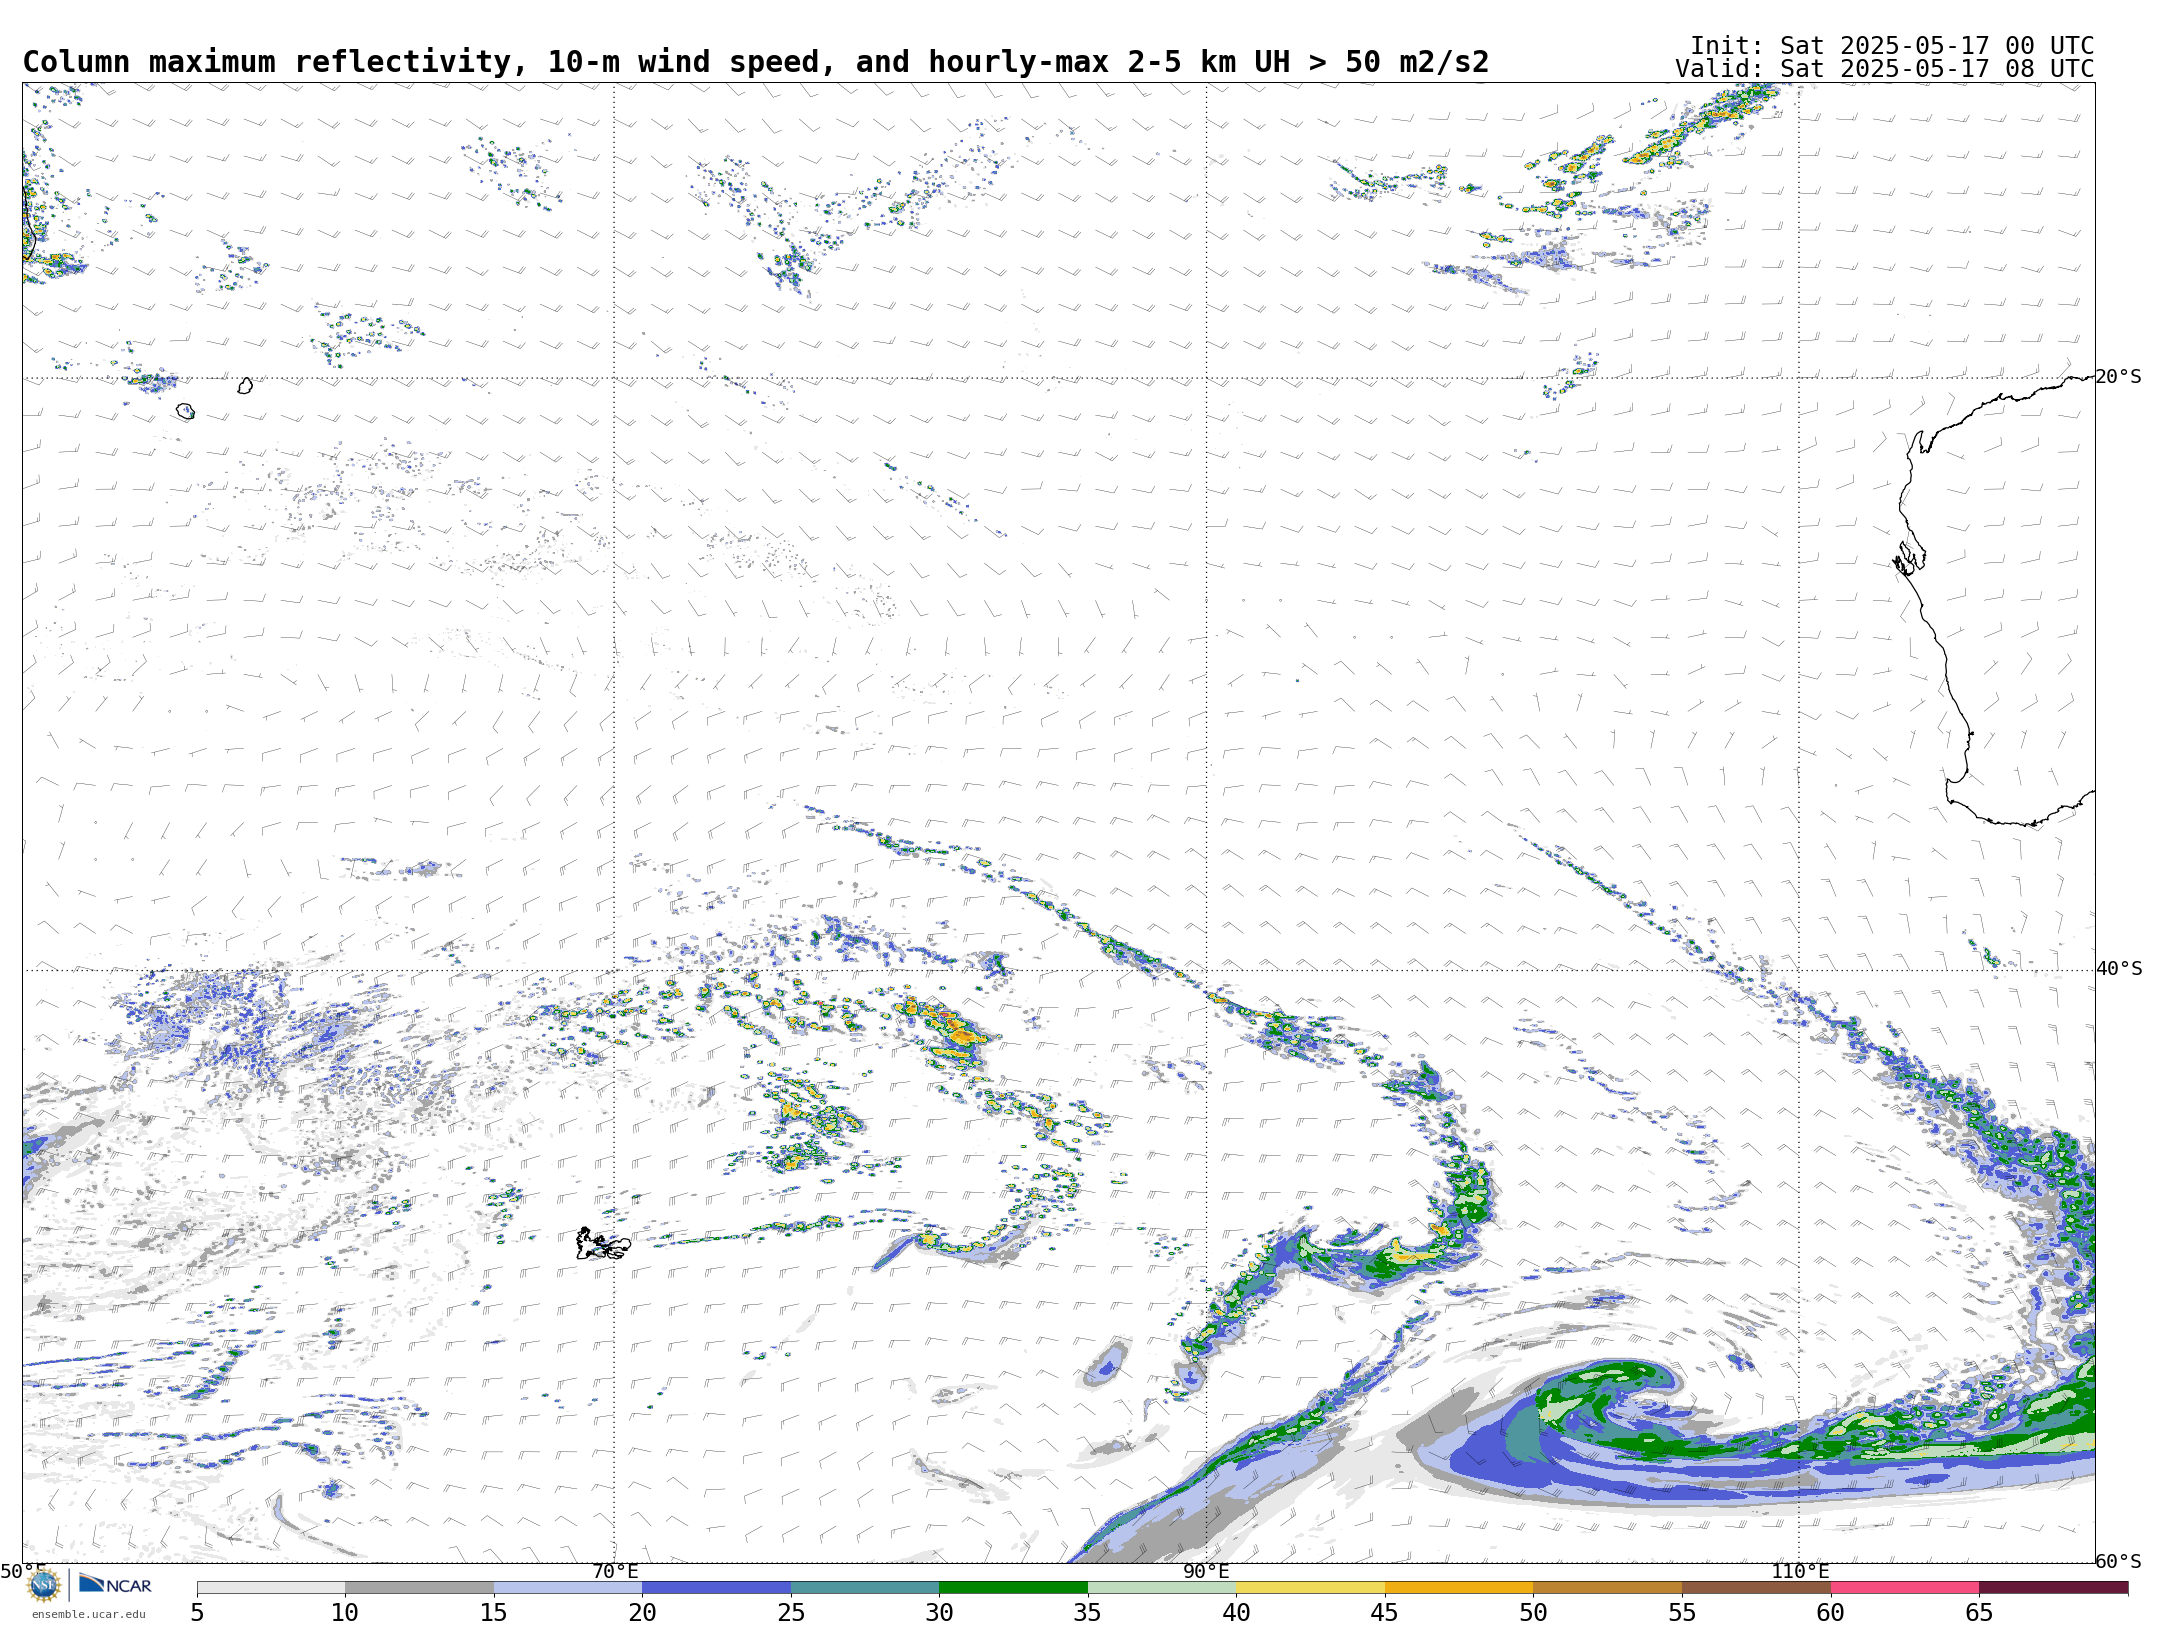This screenshot has width=2160, height=1626.
Task: Click the colorbar tick label '55'
Action: pyautogui.click(x=1682, y=1612)
